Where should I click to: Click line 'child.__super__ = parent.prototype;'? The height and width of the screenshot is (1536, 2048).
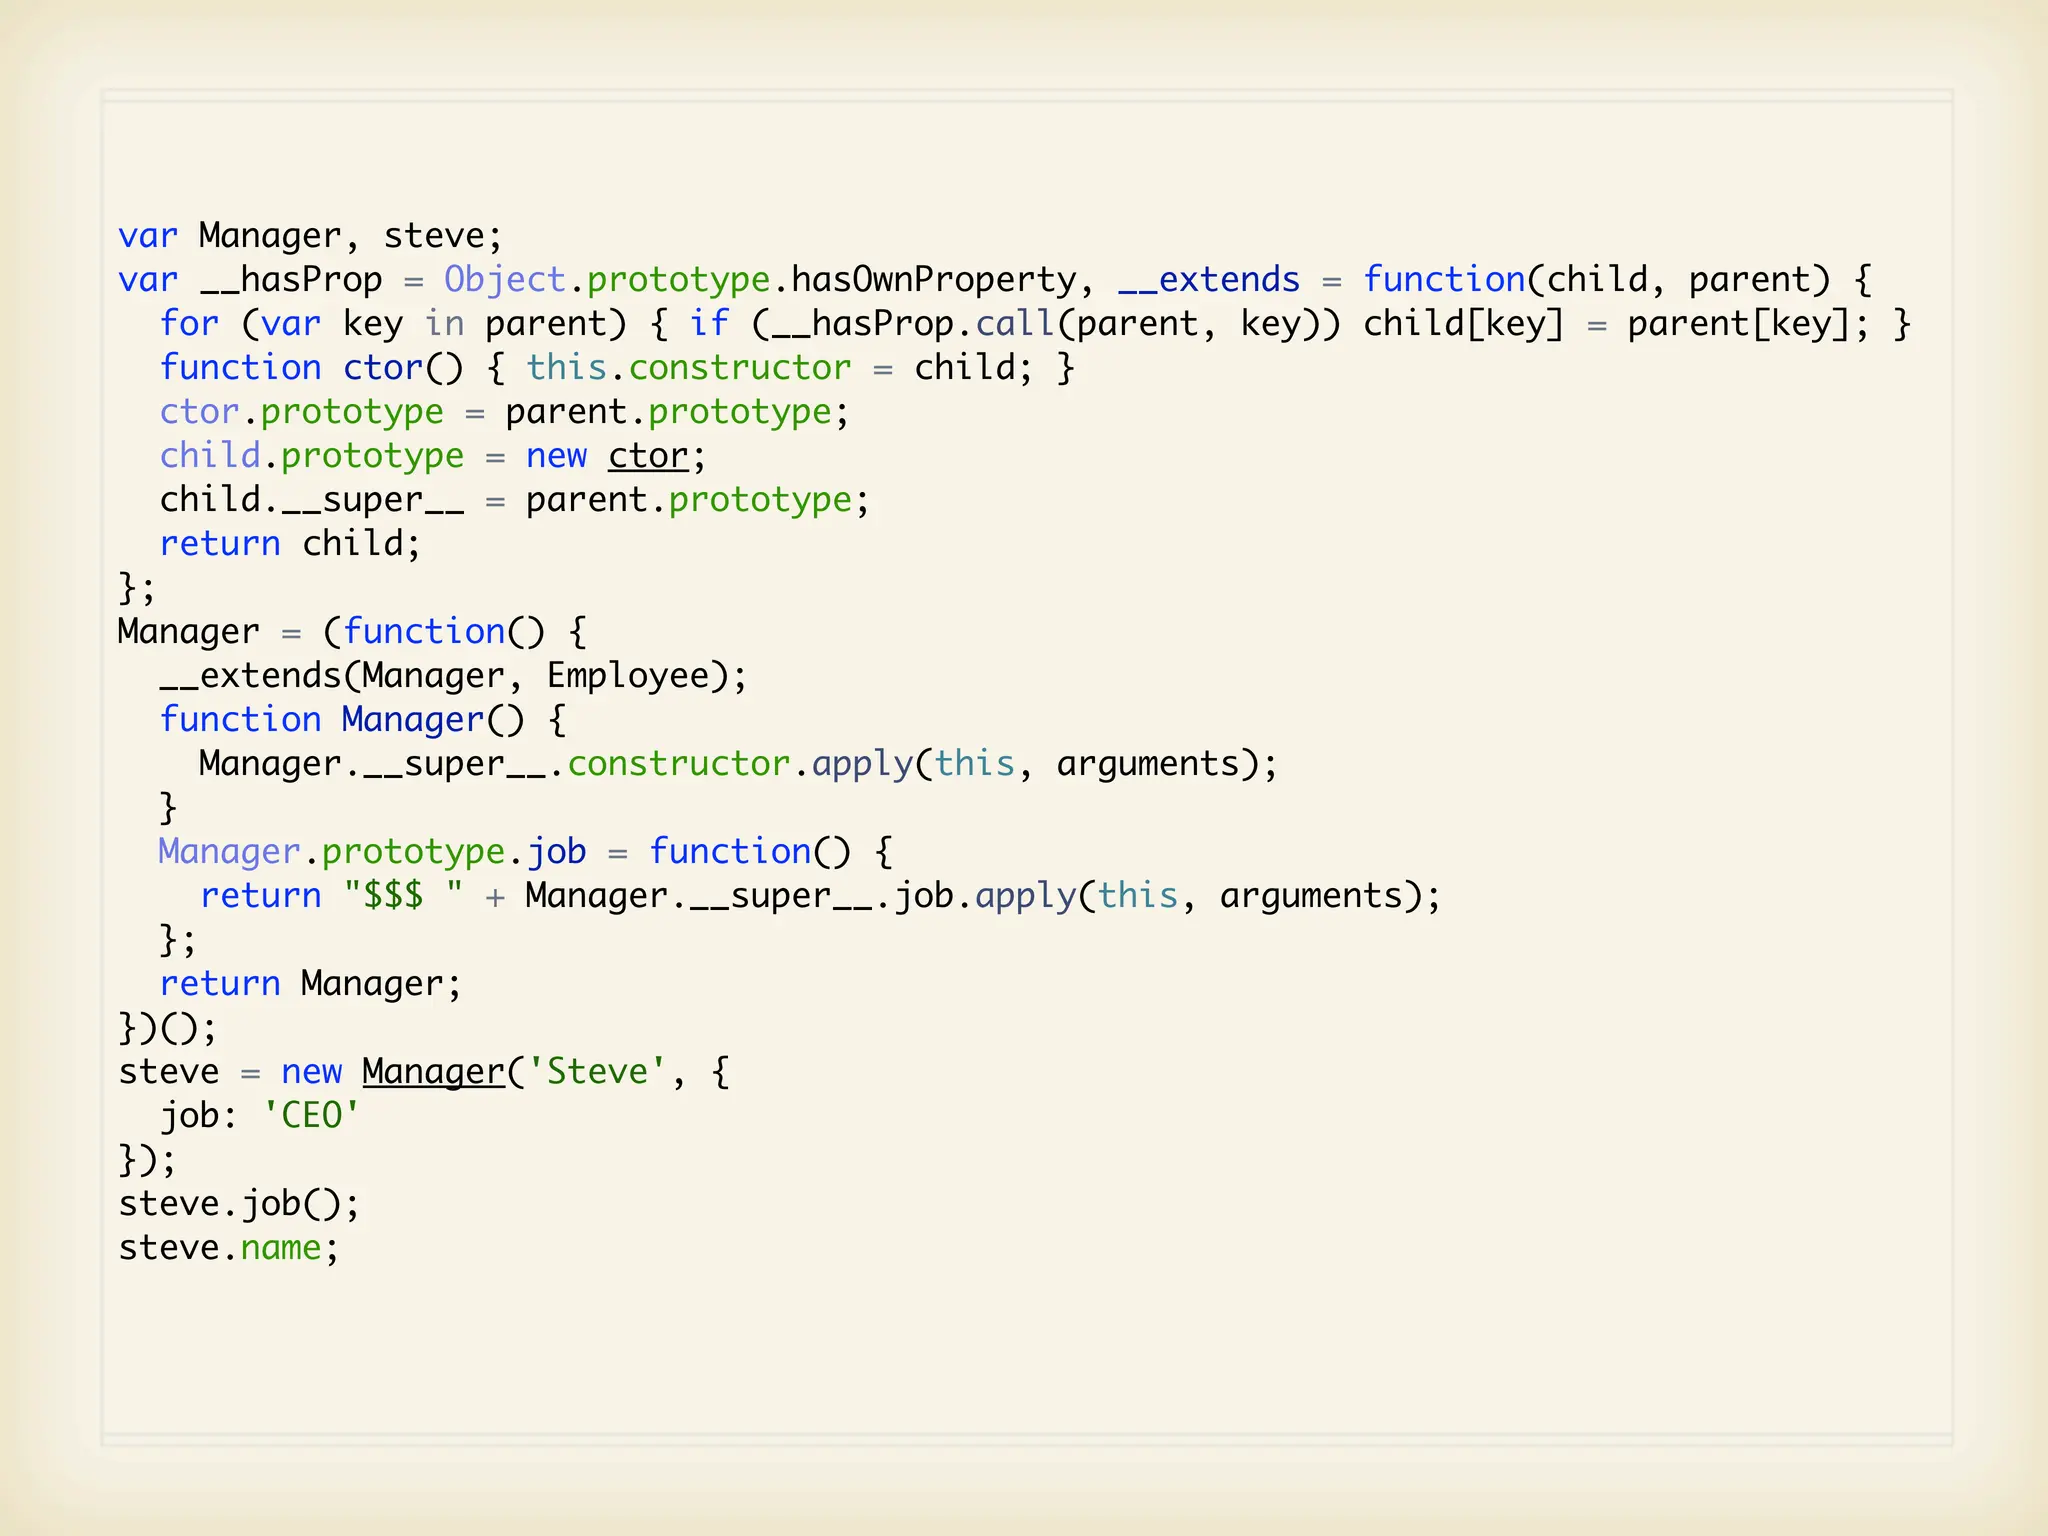coord(515,500)
